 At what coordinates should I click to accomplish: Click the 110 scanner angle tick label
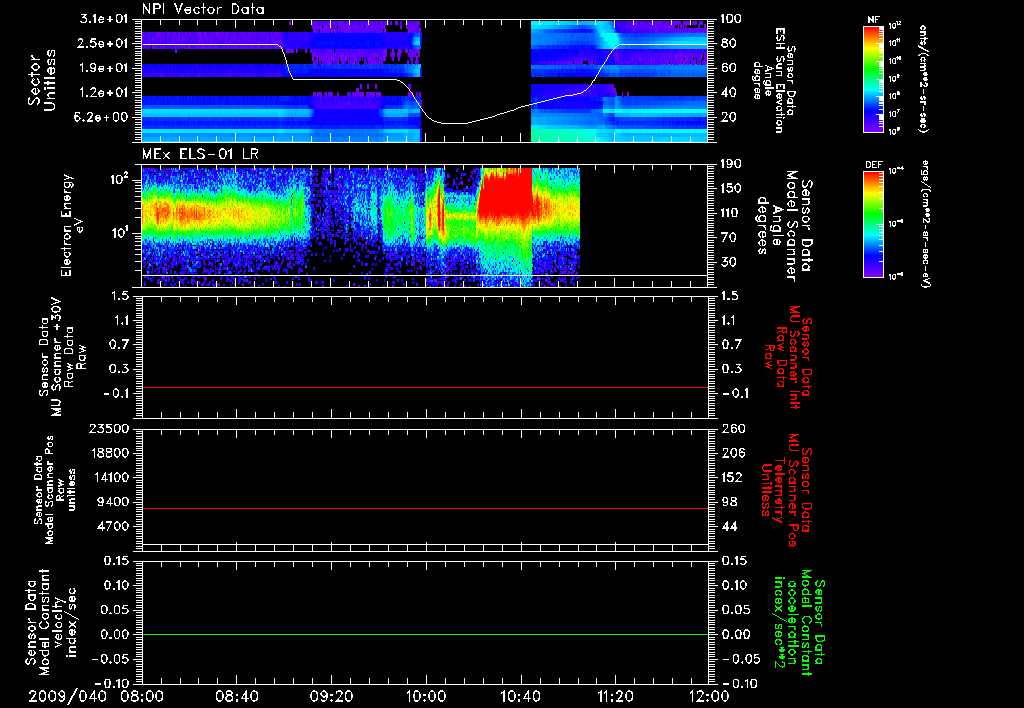pos(731,213)
